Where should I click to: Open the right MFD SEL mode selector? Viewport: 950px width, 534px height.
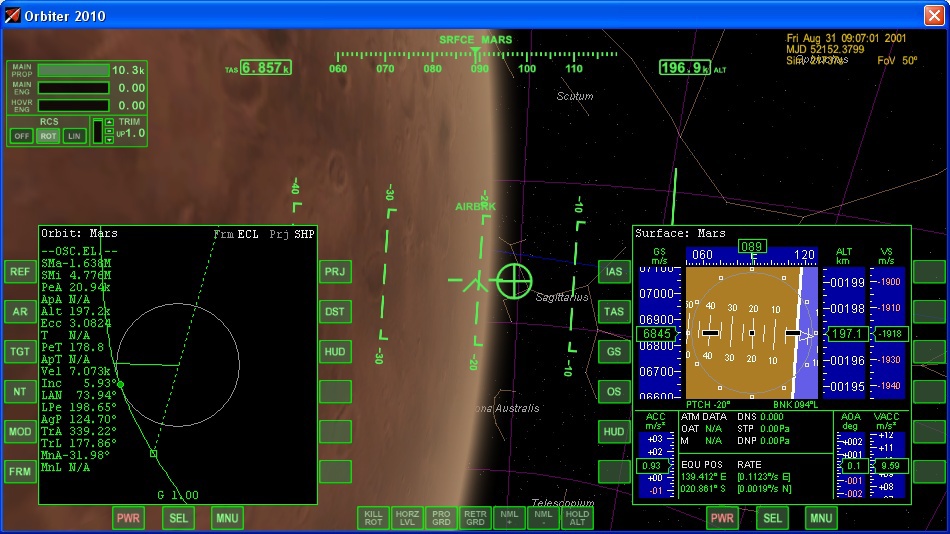point(772,518)
